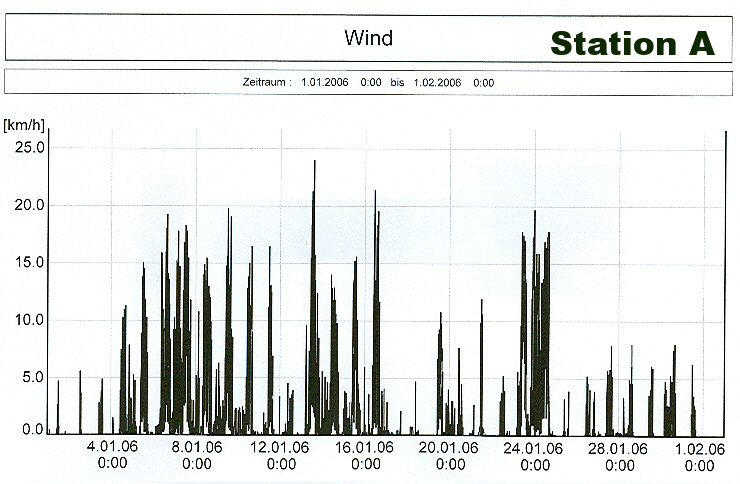
Task: Click the [km/h] unit label
Action: 22,124
